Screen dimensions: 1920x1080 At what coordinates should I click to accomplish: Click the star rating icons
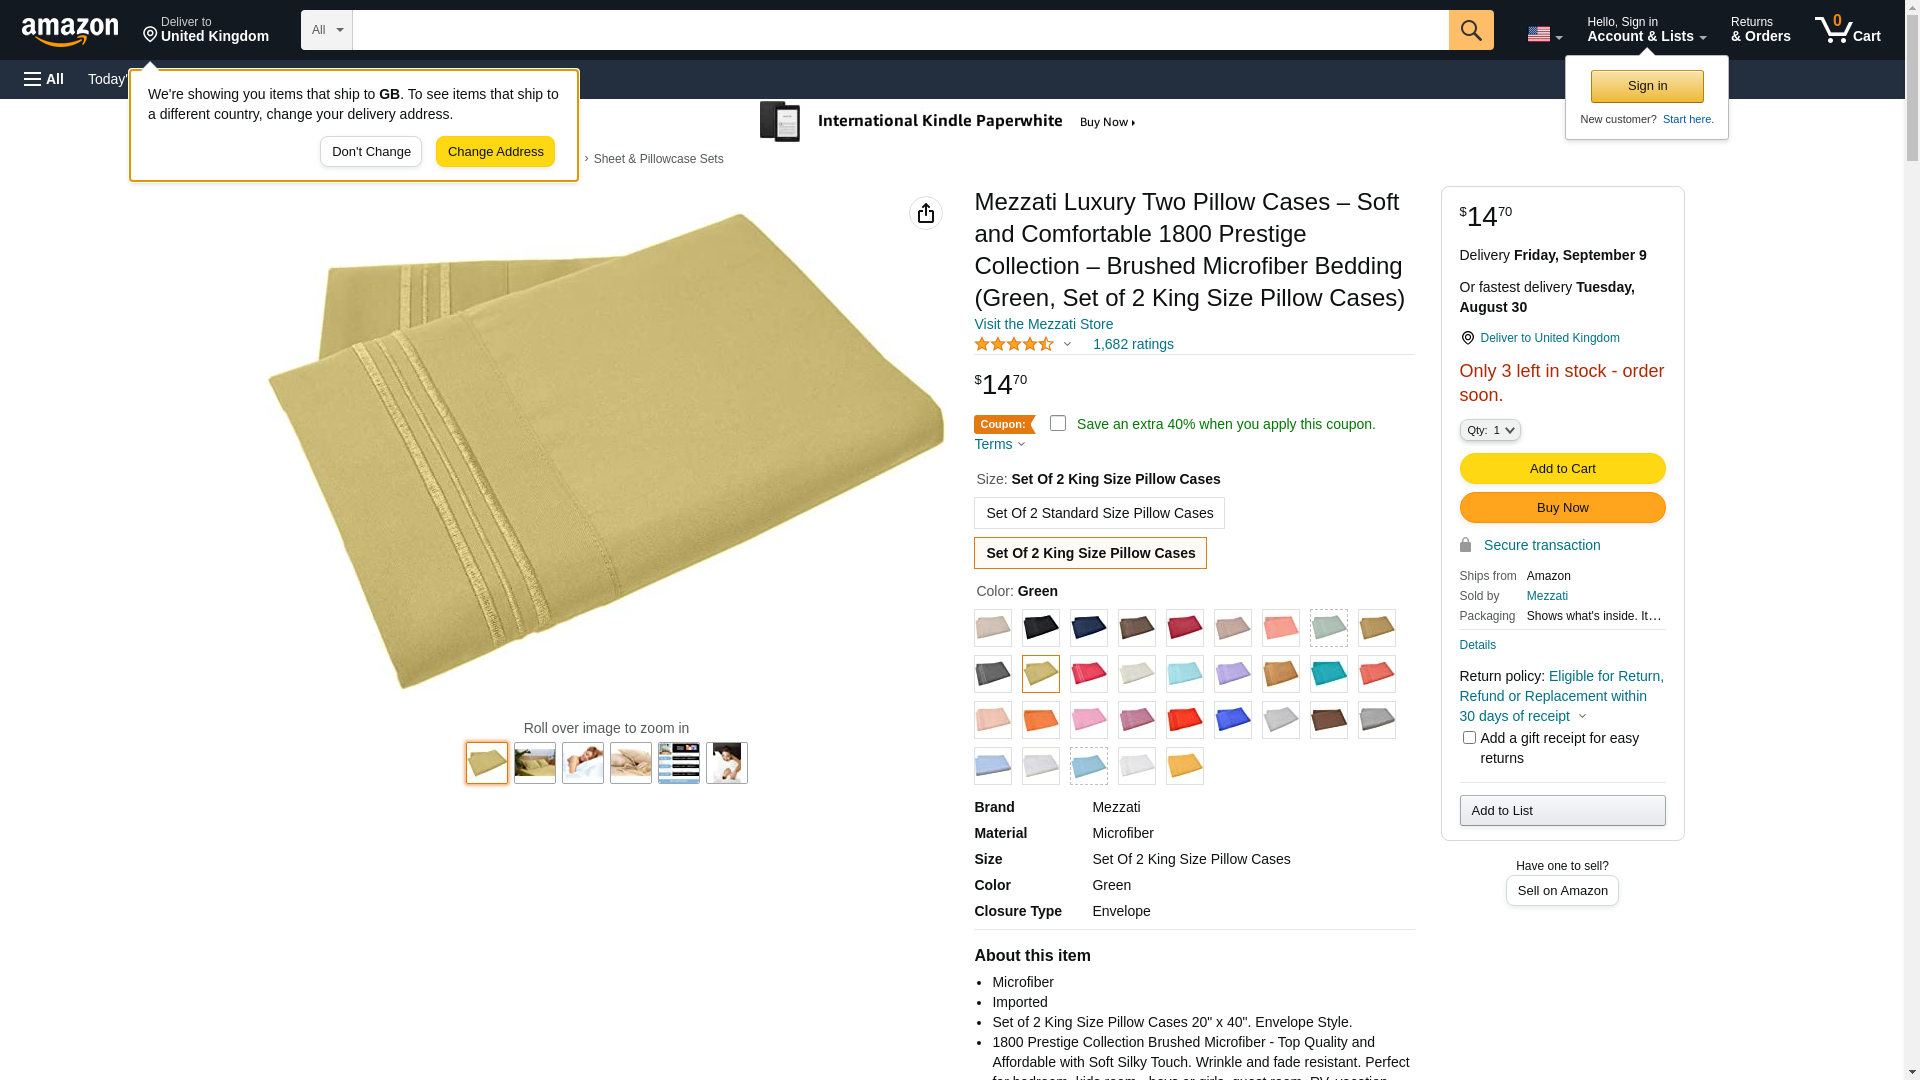(1014, 344)
